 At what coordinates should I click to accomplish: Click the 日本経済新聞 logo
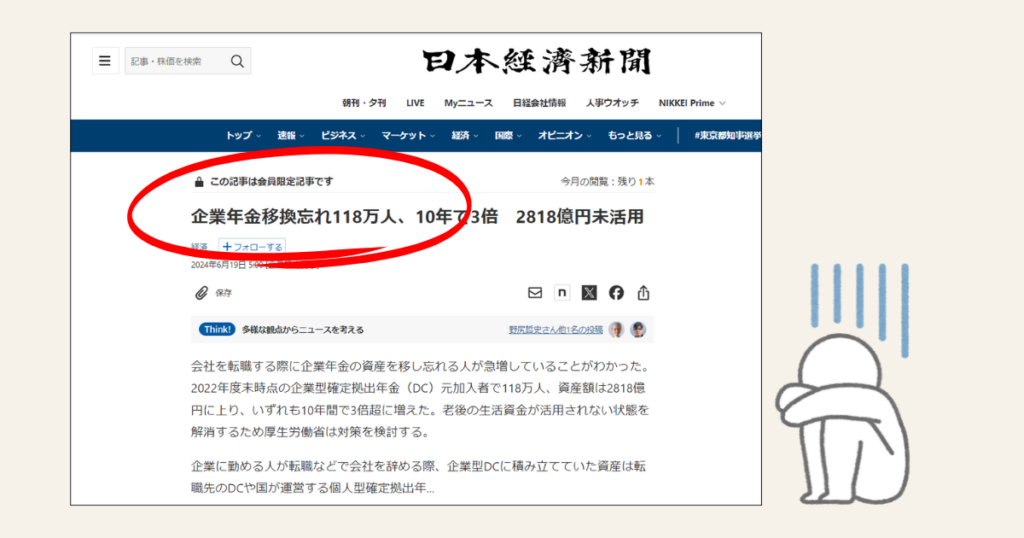(536, 62)
